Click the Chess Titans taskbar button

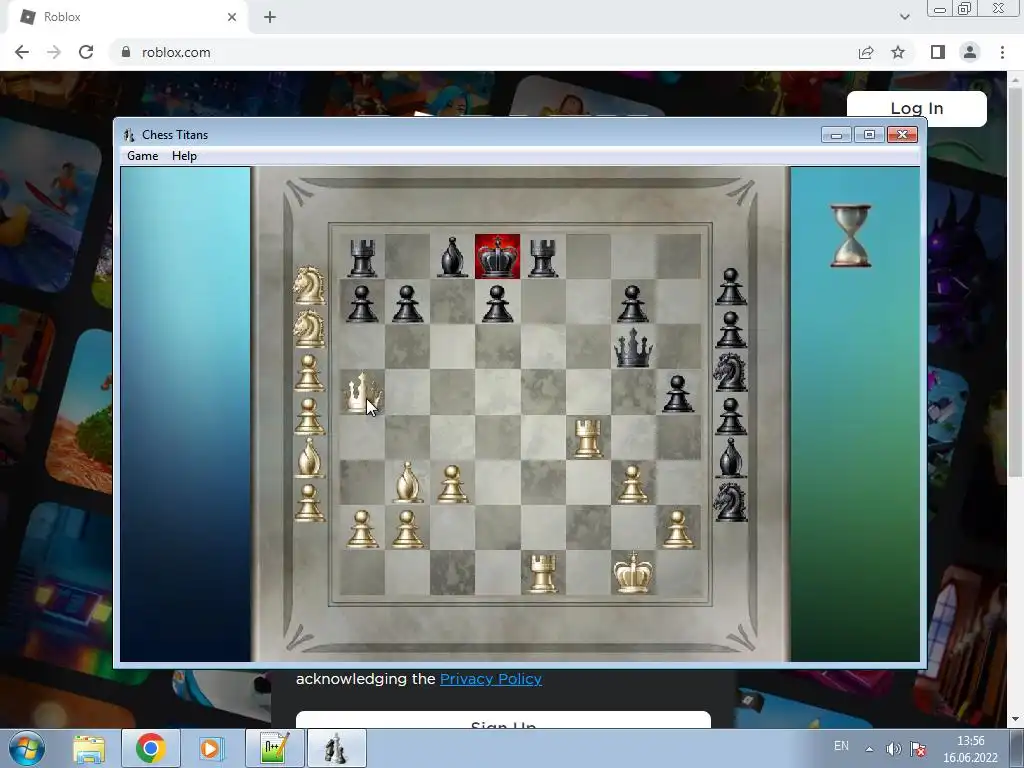click(336, 748)
